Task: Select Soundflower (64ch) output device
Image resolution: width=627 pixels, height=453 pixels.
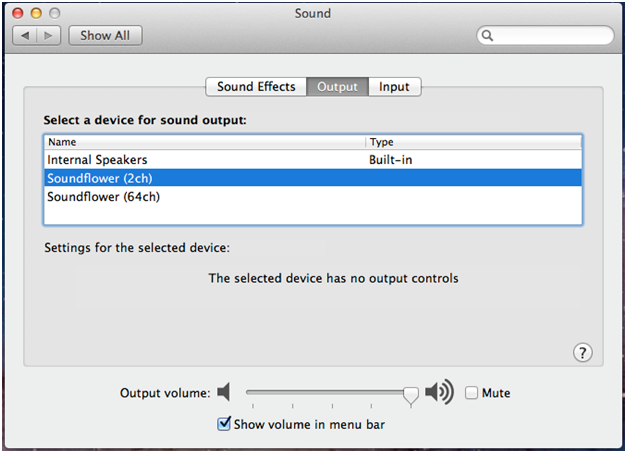Action: [313, 197]
